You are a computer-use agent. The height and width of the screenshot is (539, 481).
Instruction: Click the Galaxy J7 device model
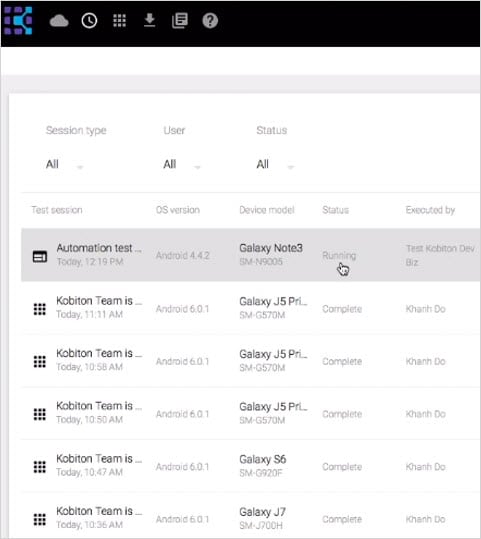262,512
